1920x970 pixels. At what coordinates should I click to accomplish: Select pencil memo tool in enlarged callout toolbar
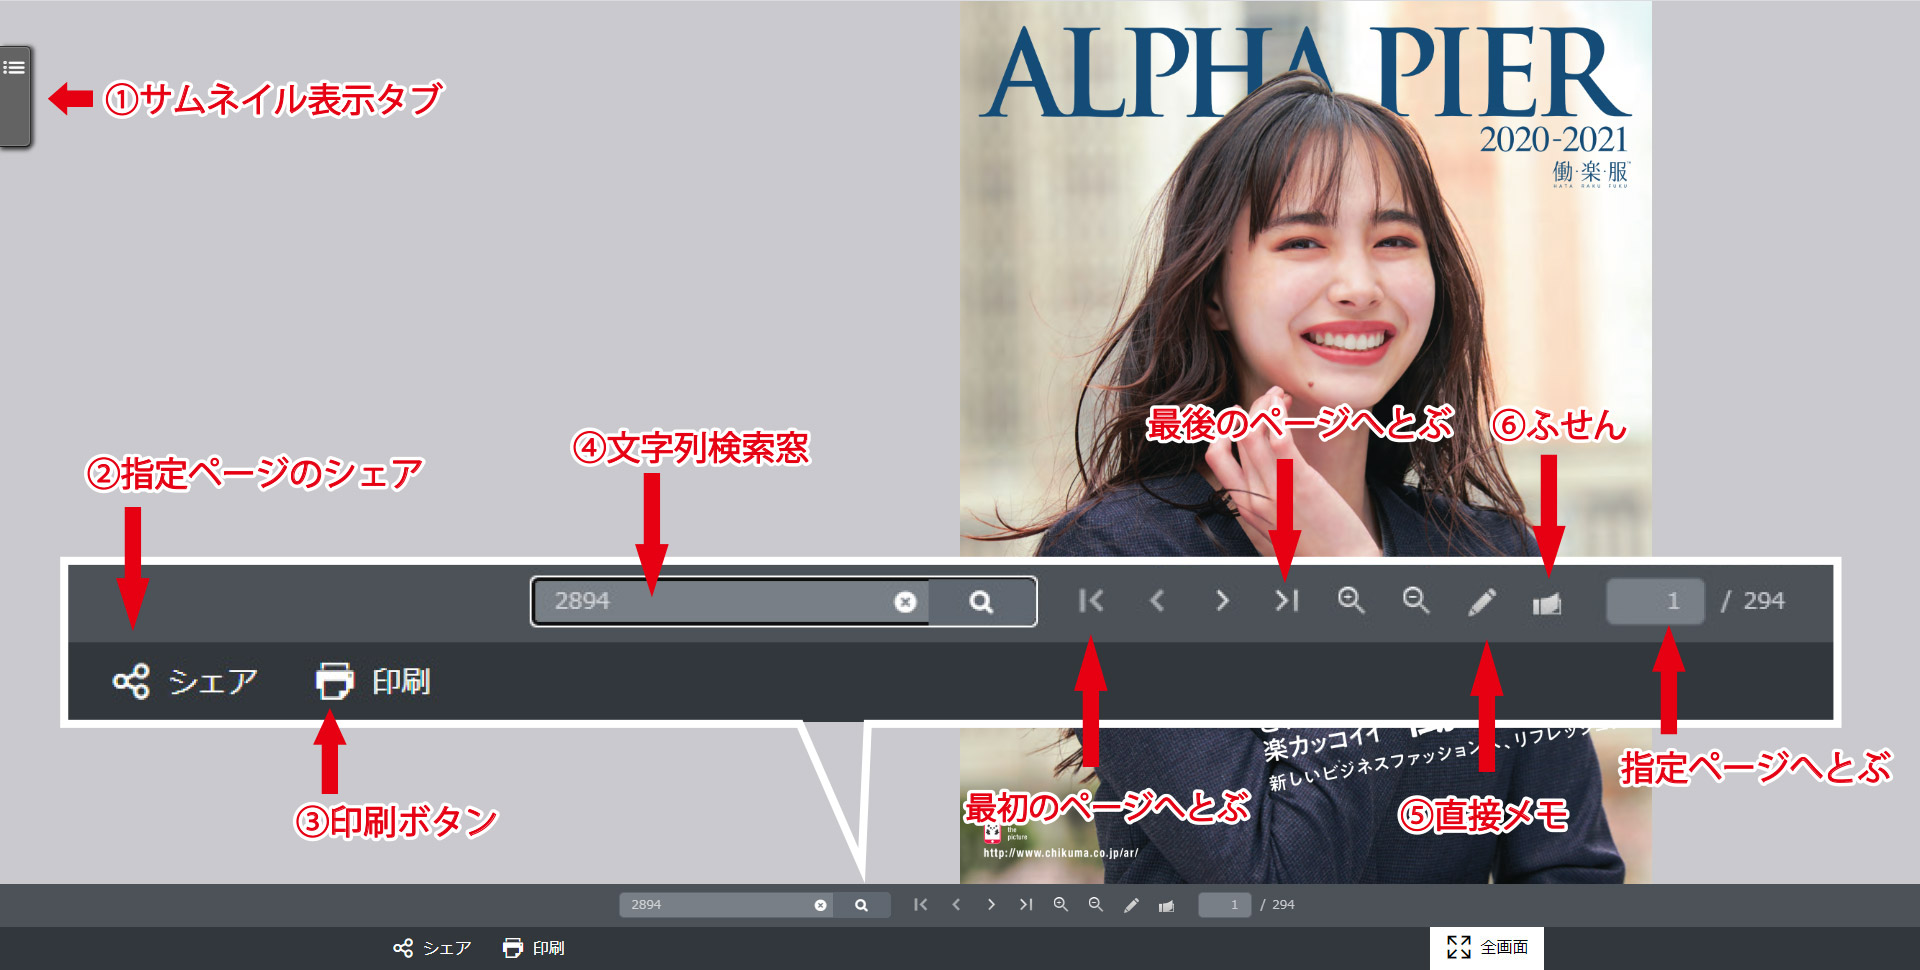(x=1482, y=602)
